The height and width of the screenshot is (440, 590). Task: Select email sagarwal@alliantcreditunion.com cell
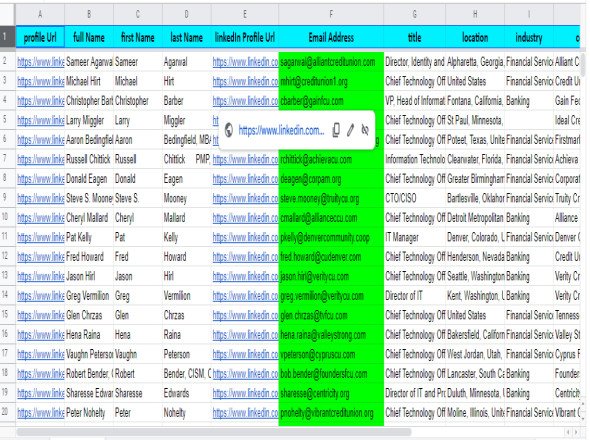pyautogui.click(x=331, y=62)
